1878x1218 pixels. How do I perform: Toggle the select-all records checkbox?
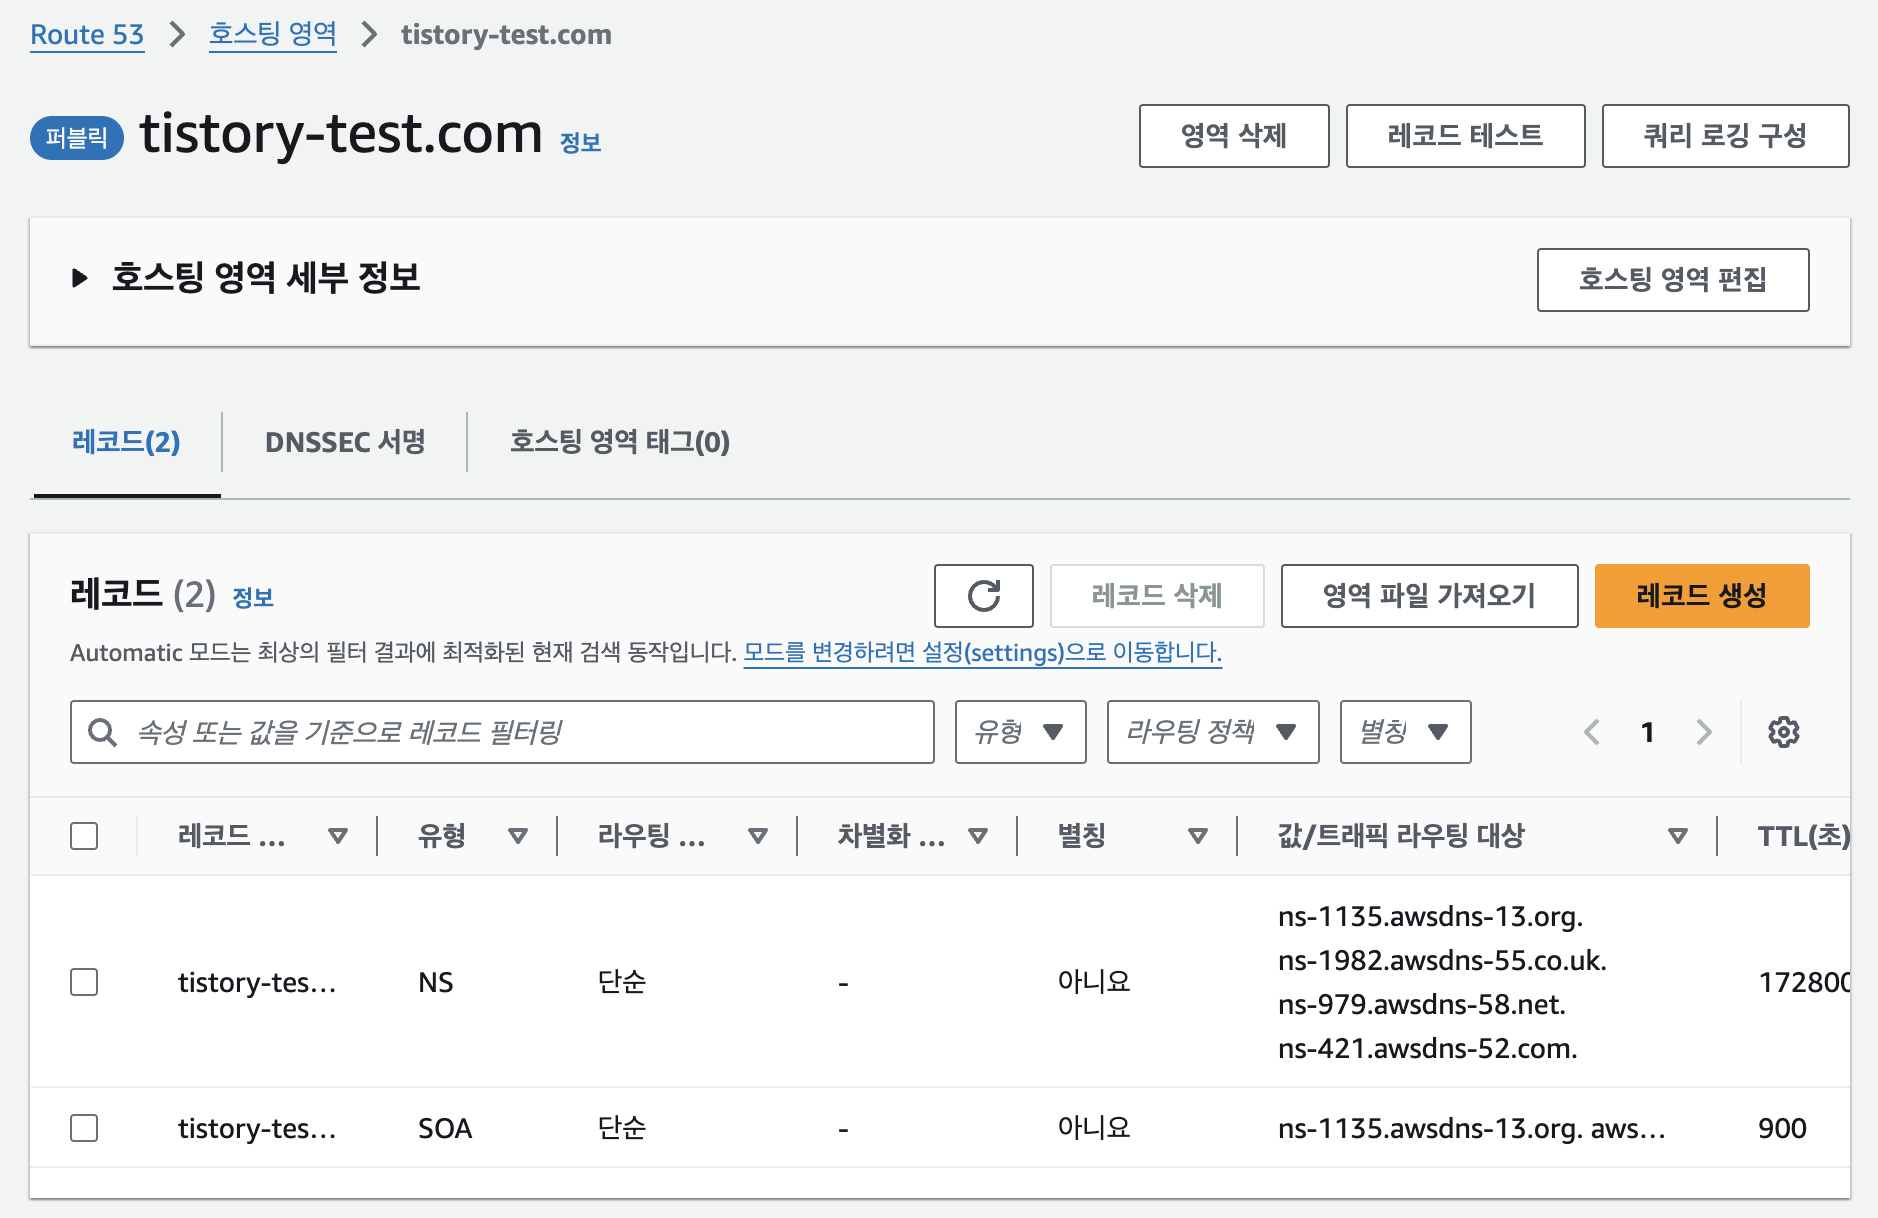[x=84, y=836]
